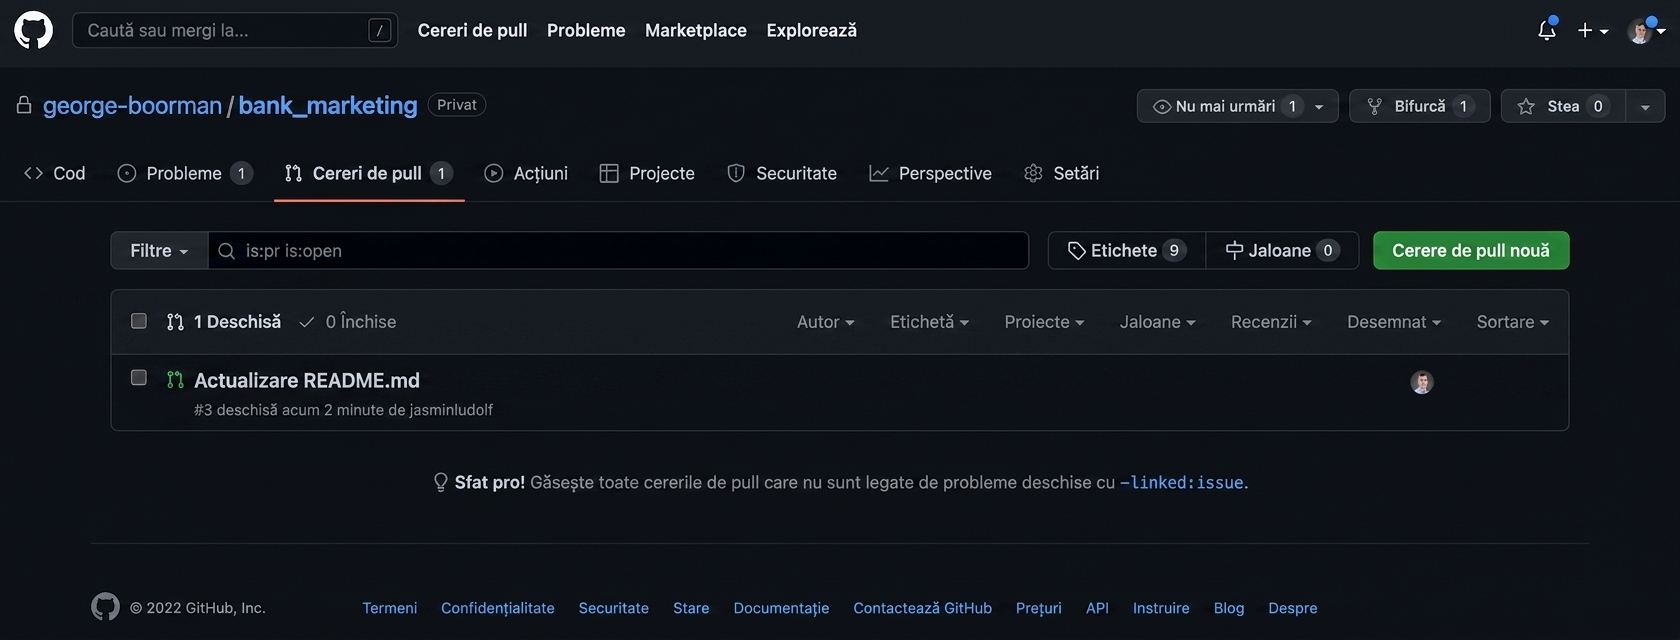Click the checkmark icon beside 0 Închise
1680x640 pixels.
[307, 322]
